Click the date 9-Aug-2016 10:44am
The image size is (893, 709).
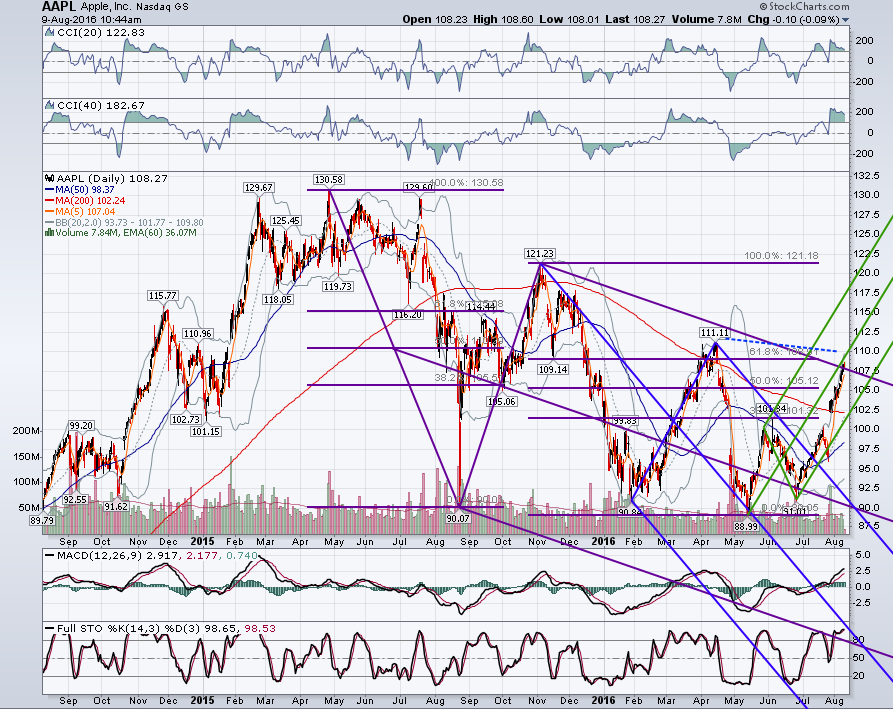coord(91,19)
